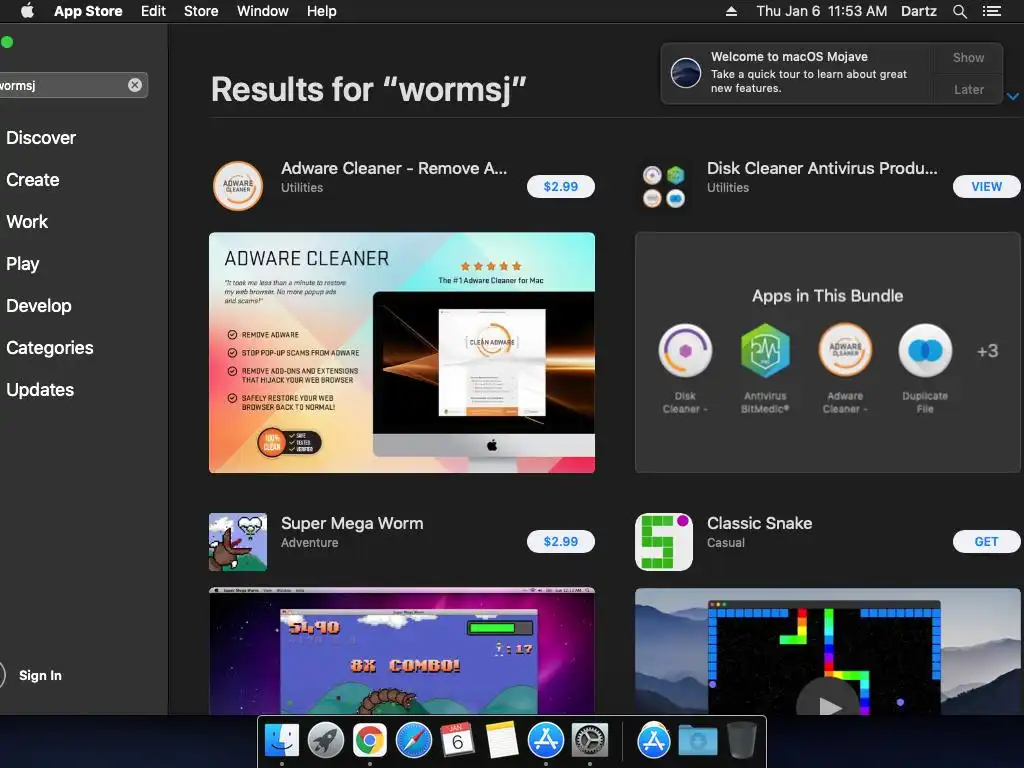Go to the Work section
1024x768 pixels.
(x=27, y=221)
